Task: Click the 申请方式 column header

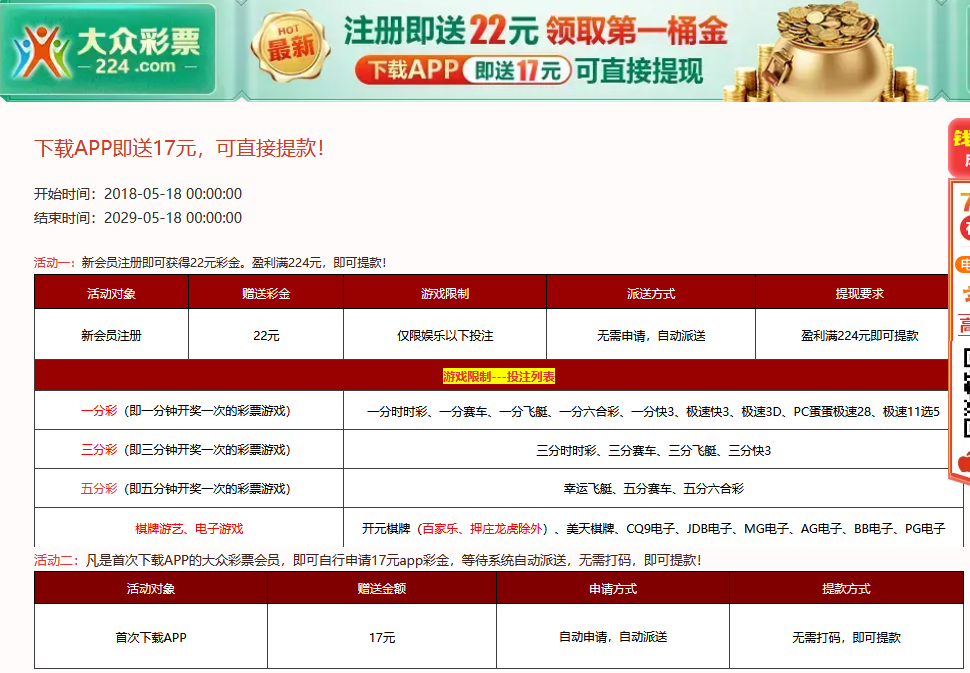Action: point(613,588)
